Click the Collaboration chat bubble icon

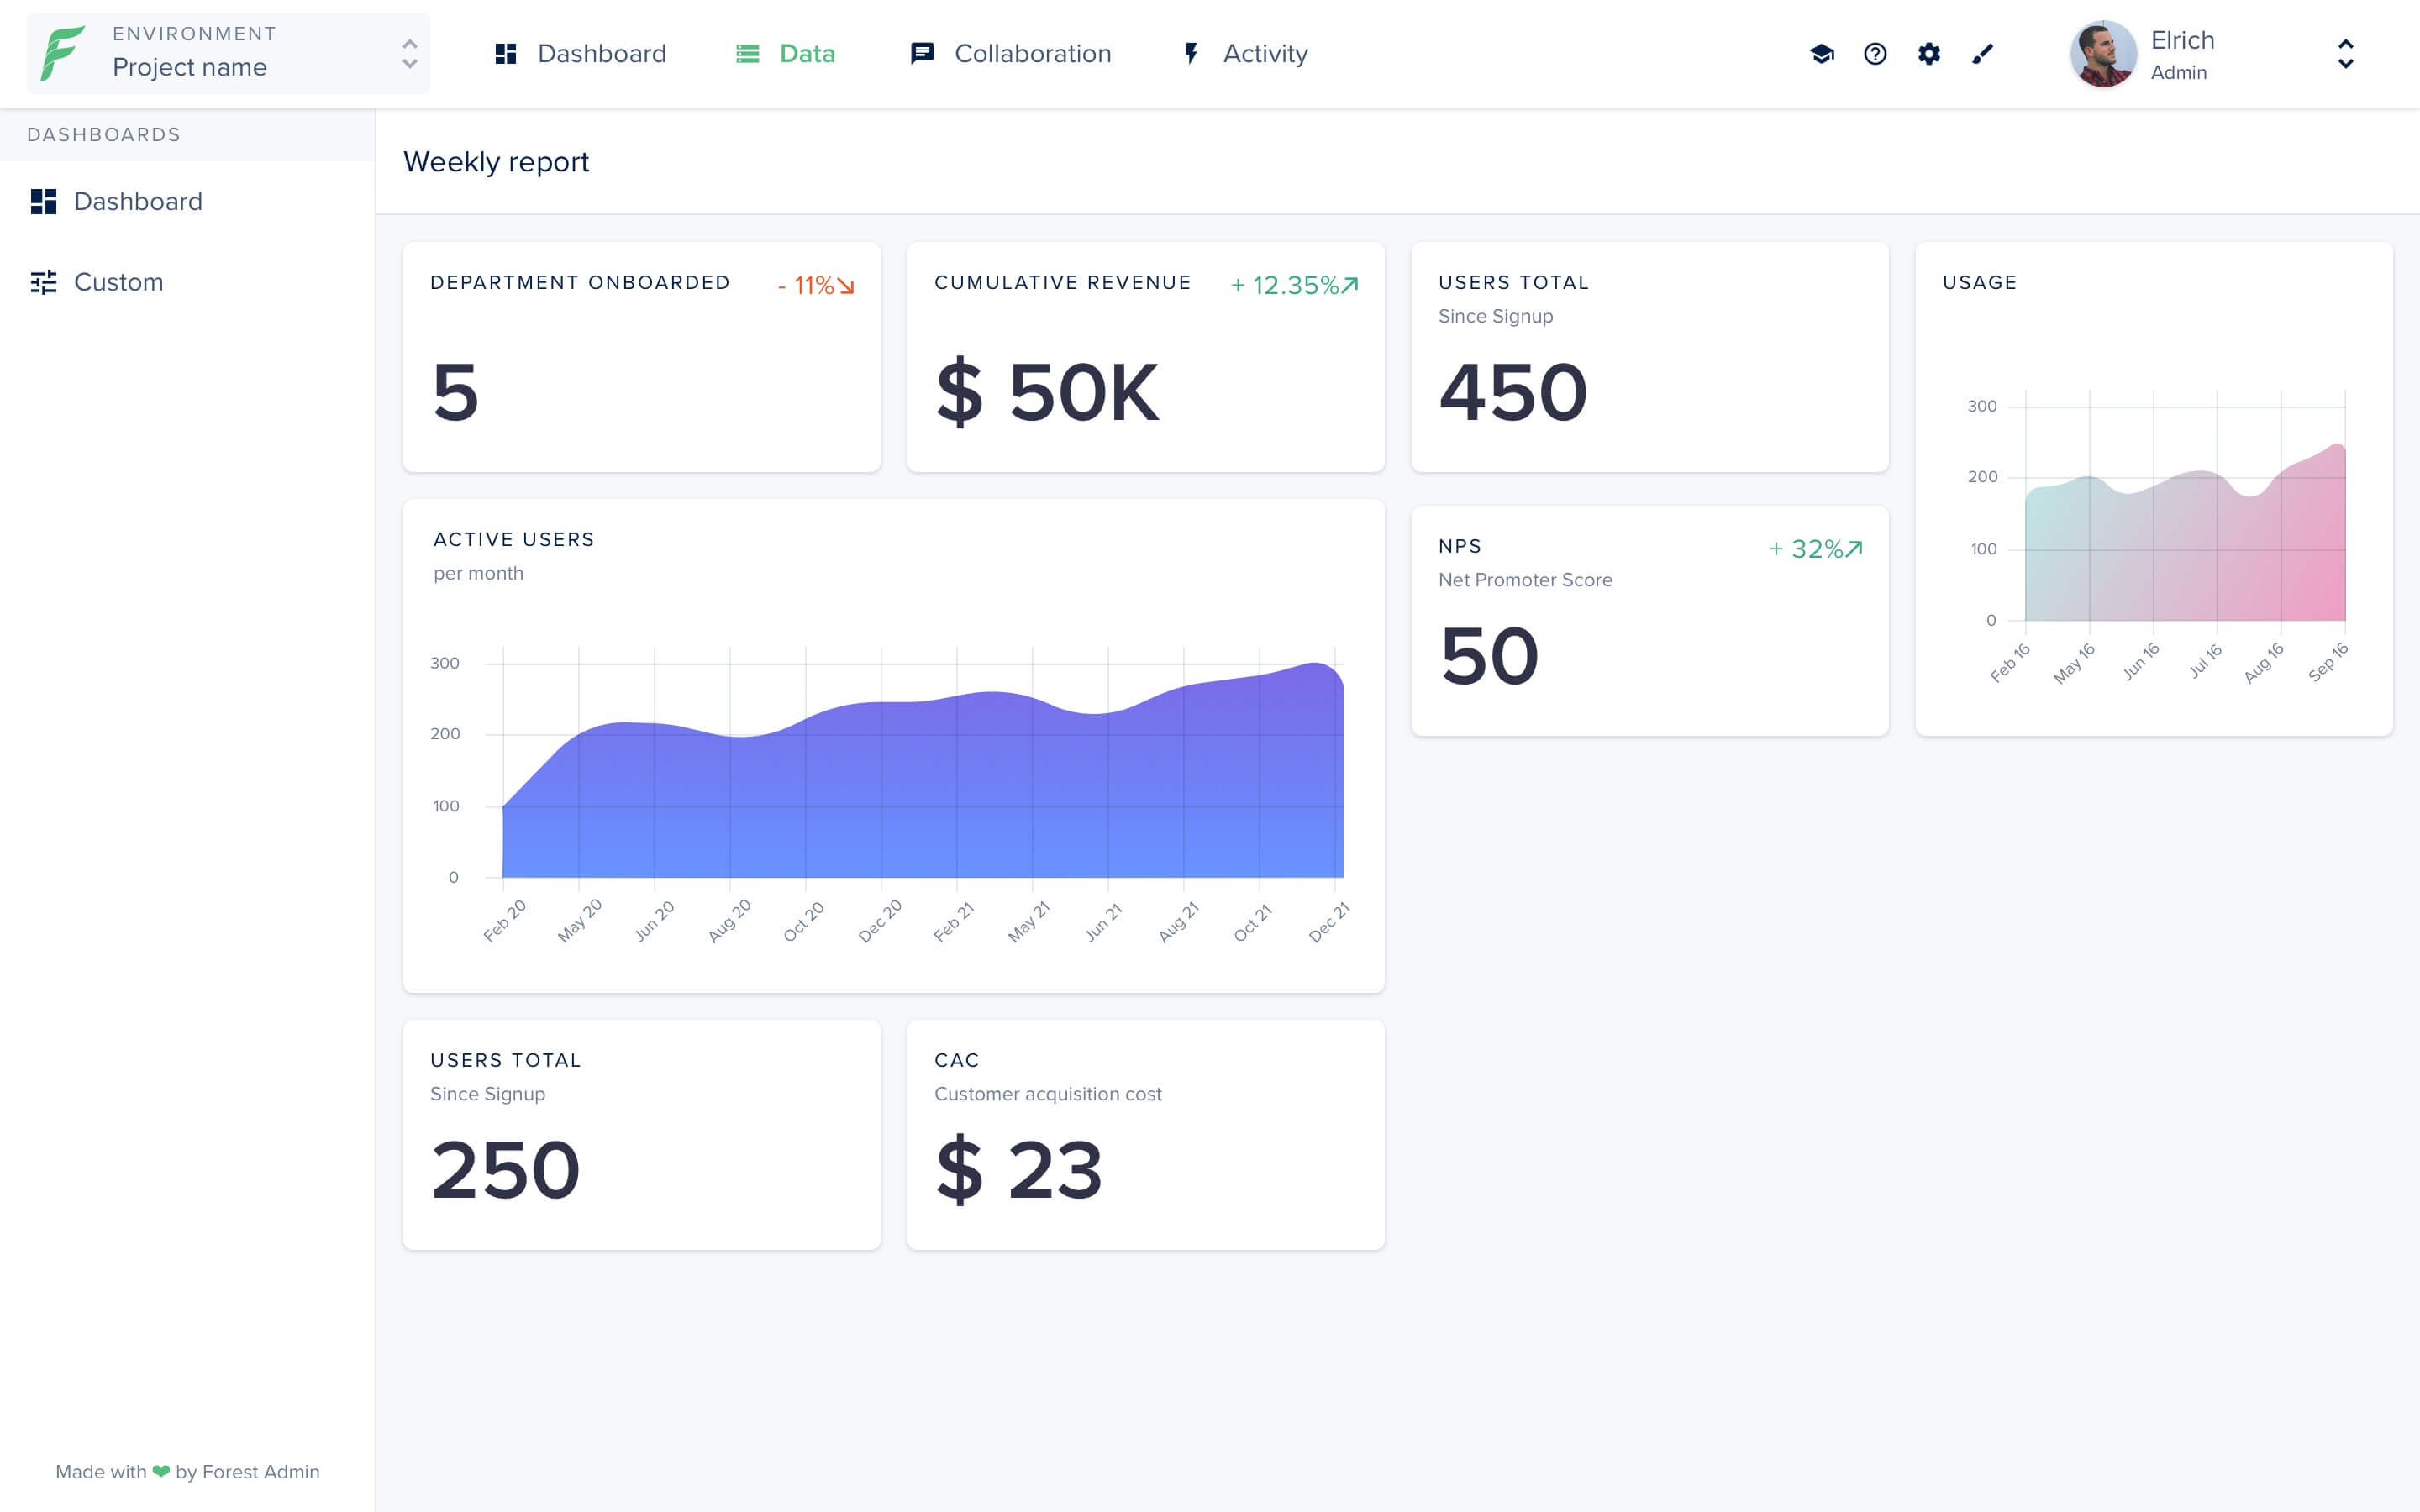pos(921,53)
